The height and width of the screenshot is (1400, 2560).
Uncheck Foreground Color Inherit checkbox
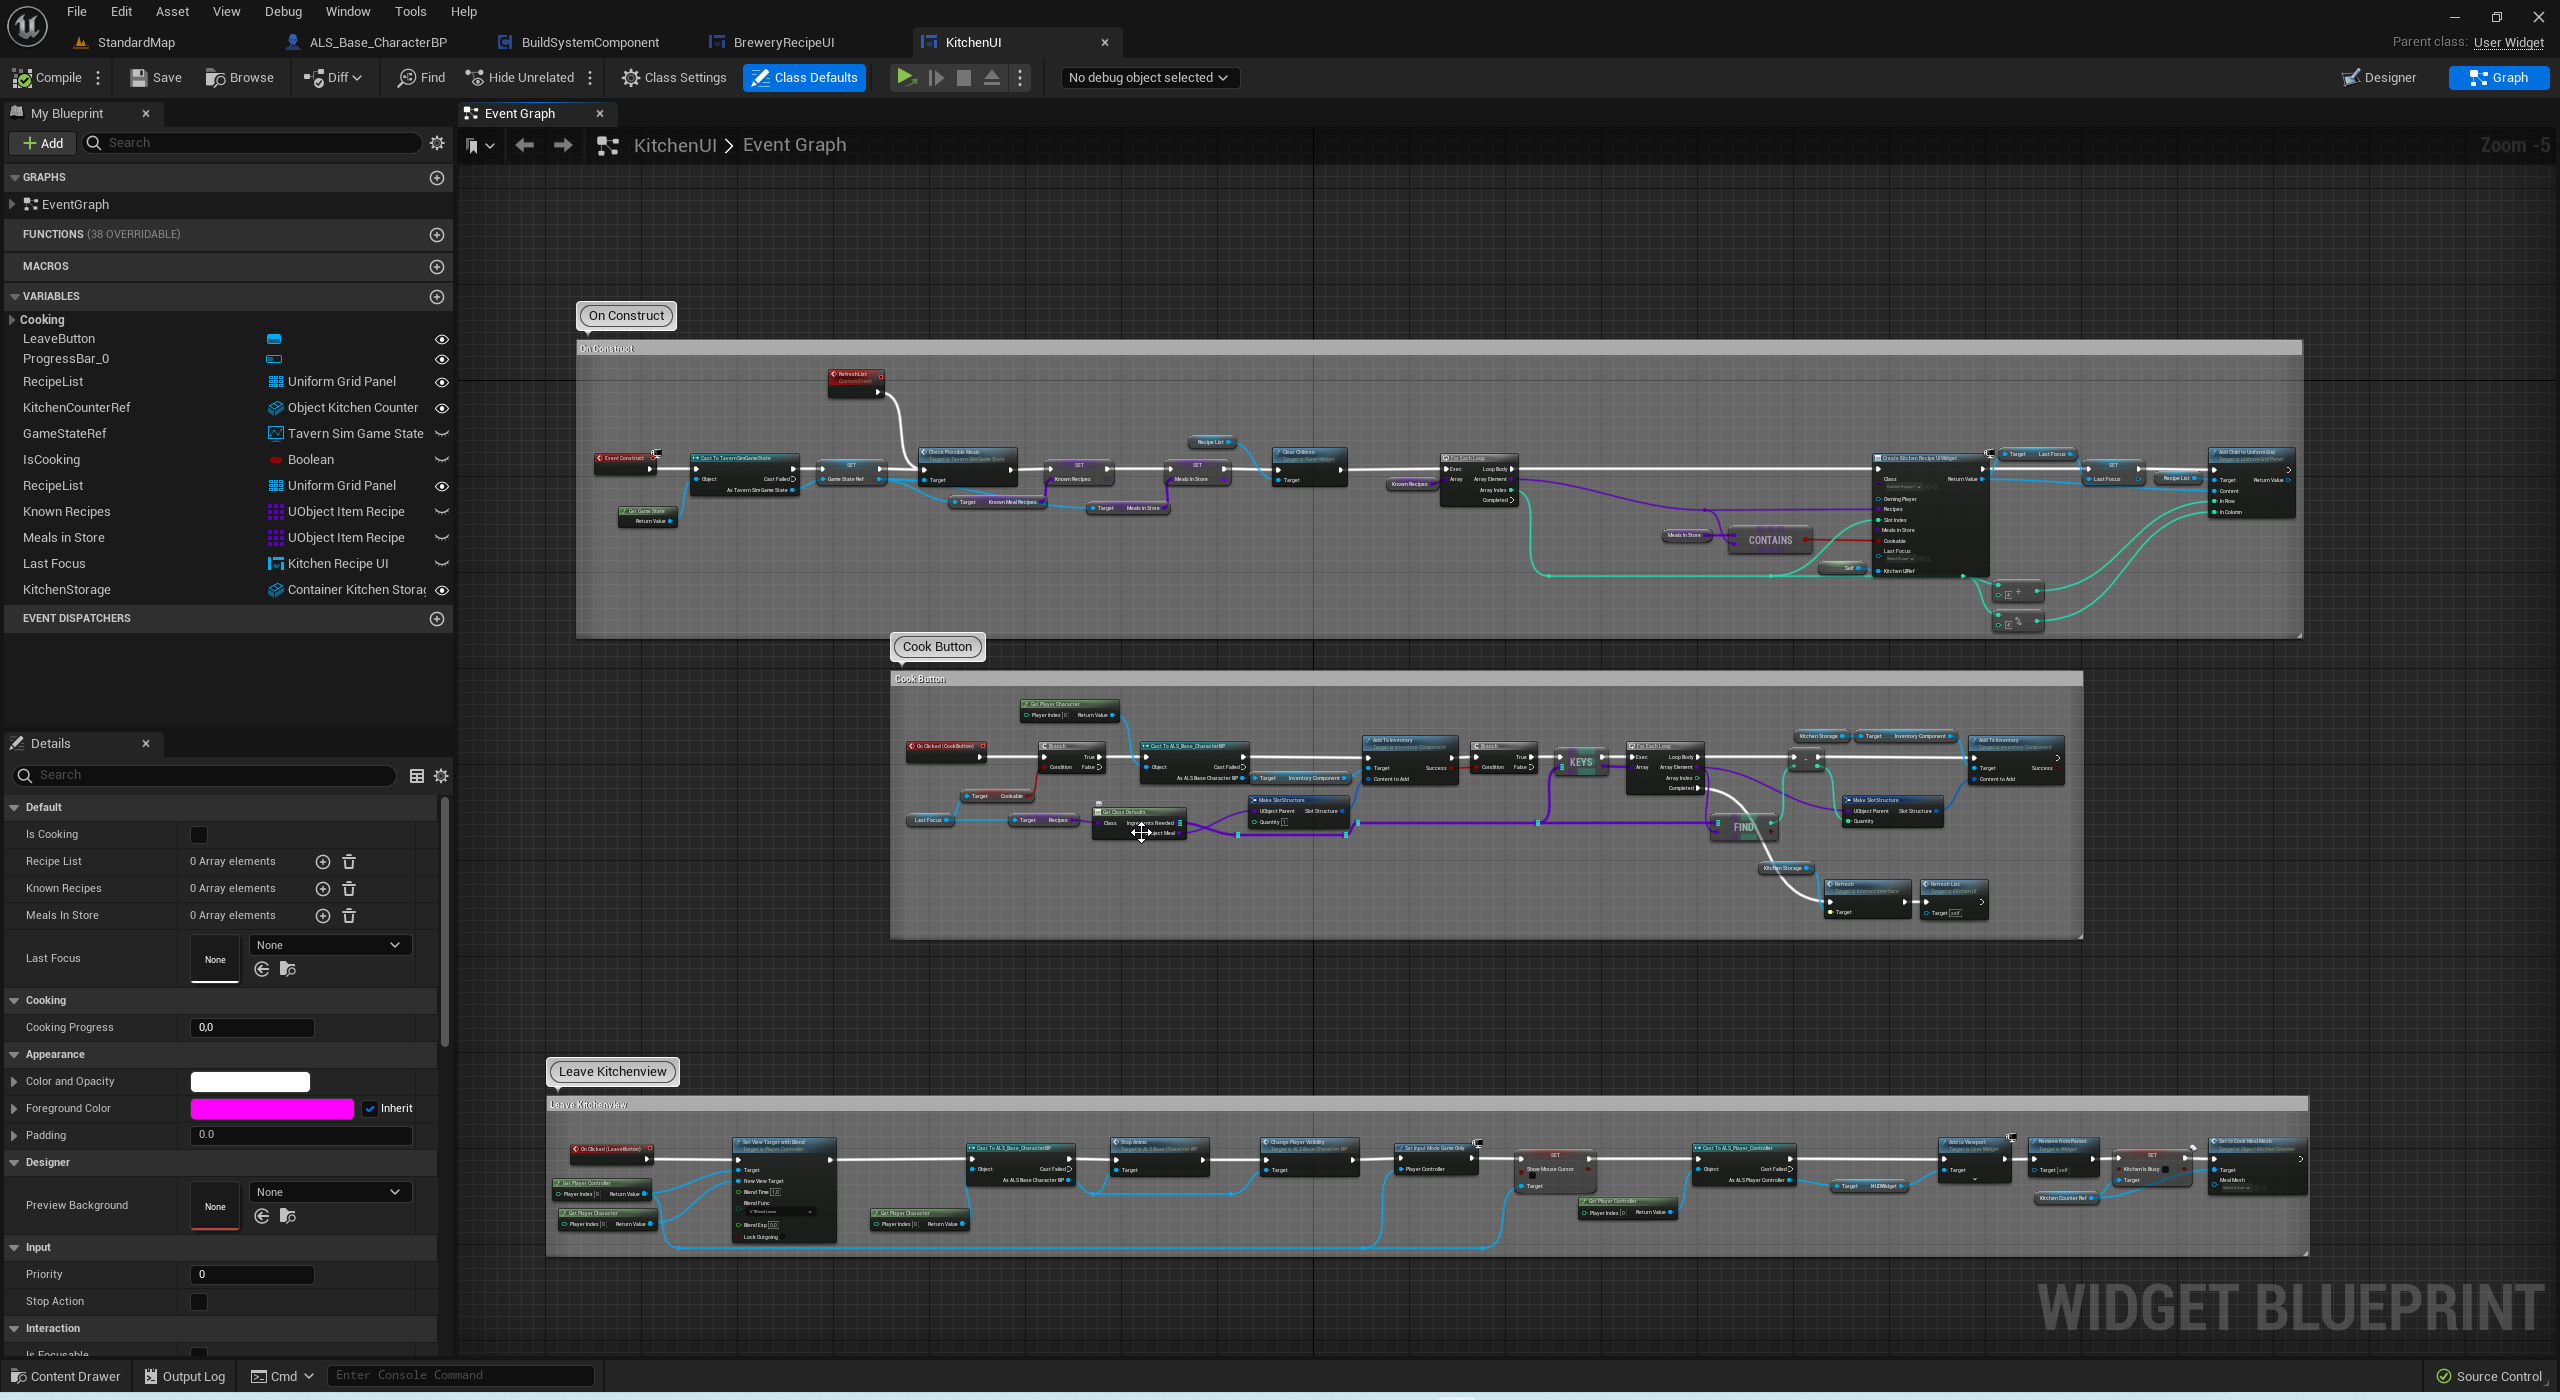point(370,1108)
